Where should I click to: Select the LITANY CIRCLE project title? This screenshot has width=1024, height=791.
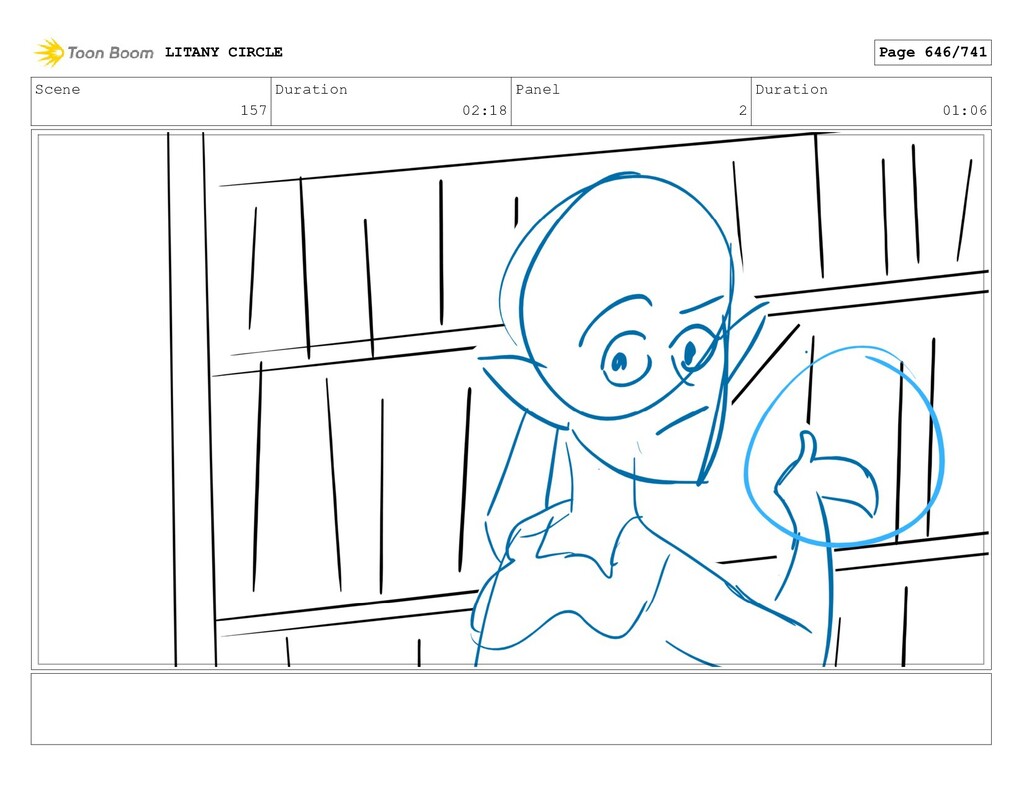click(223, 52)
